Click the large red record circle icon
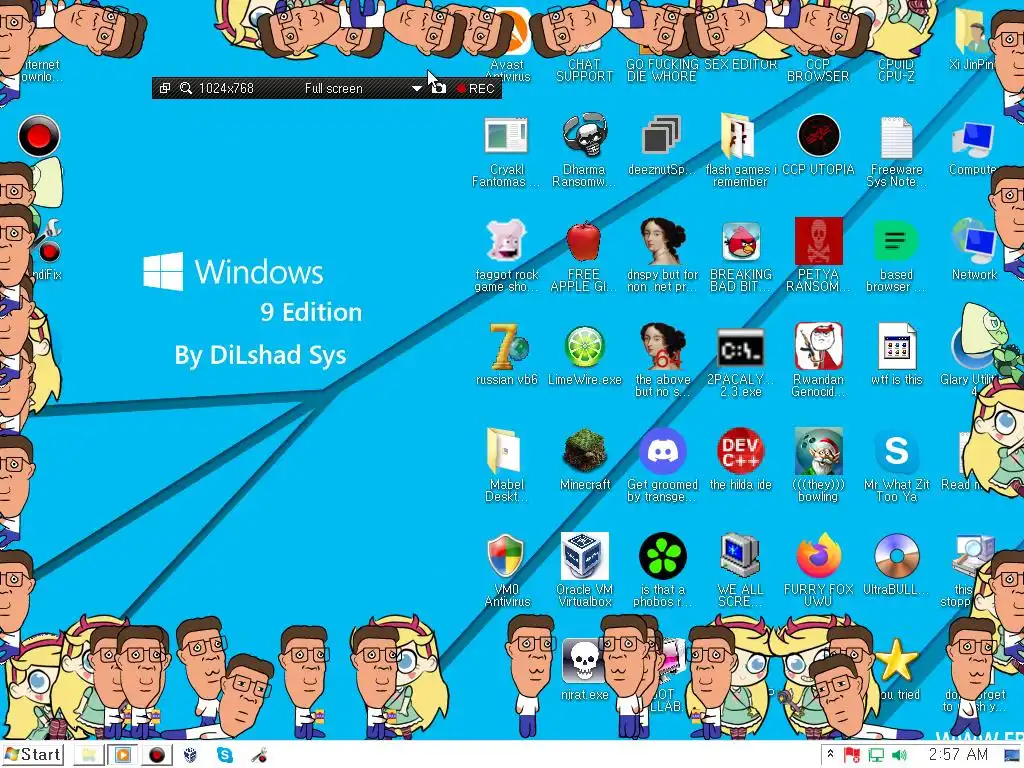Image resolution: width=1024 pixels, height=768 pixels. tap(39, 136)
